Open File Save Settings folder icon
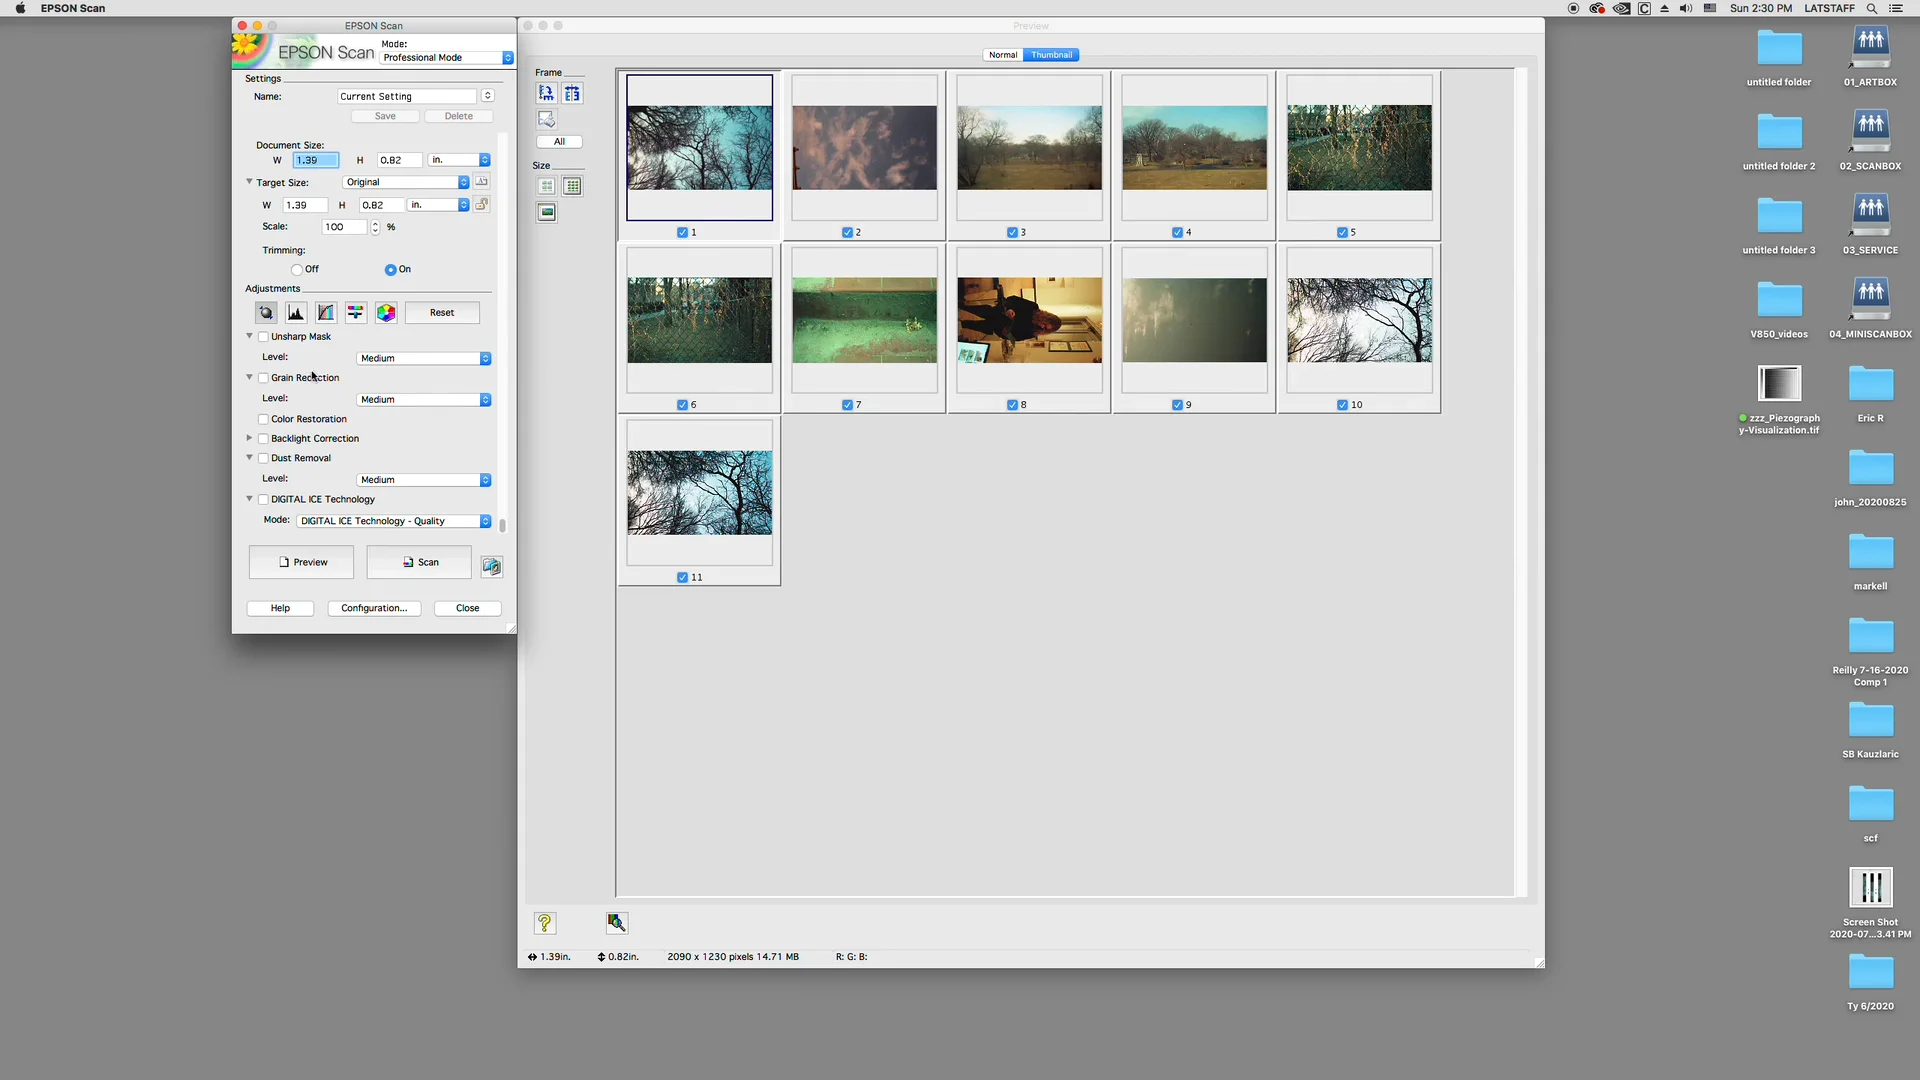The image size is (1920, 1080). coord(491,566)
